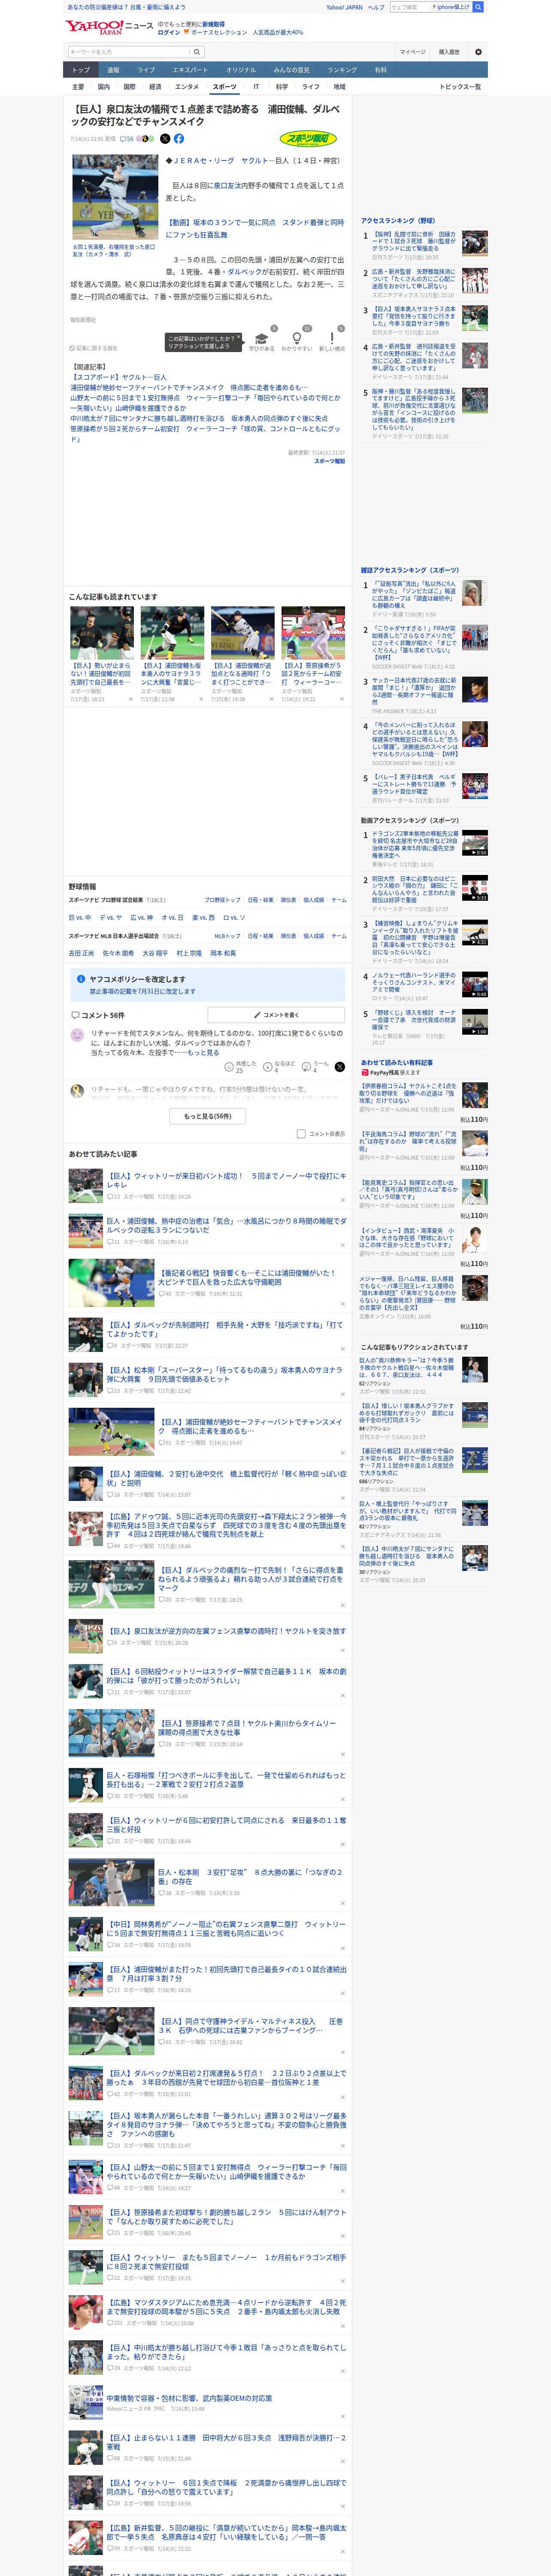Open the ヘルプ link in the top bar
The height and width of the screenshot is (2576, 551).
pos(375,7)
